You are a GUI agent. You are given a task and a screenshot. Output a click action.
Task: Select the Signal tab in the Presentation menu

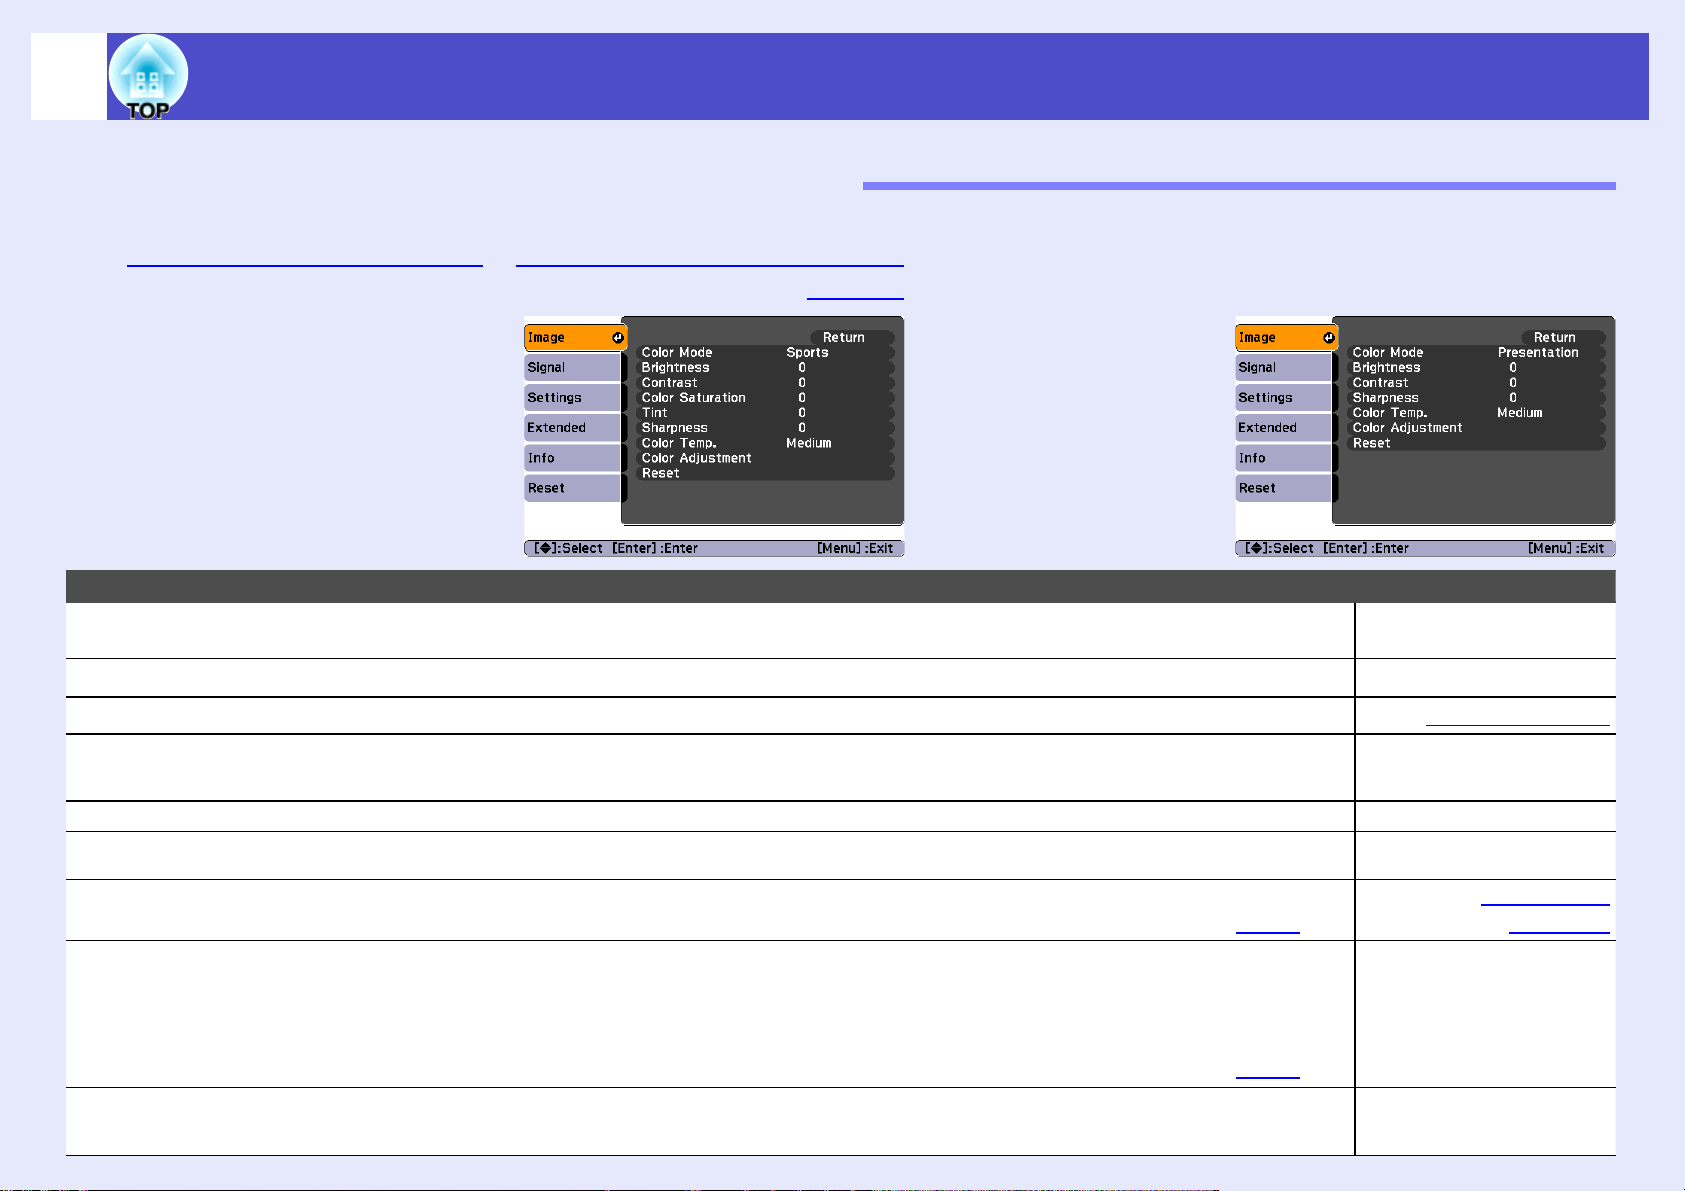1285,368
